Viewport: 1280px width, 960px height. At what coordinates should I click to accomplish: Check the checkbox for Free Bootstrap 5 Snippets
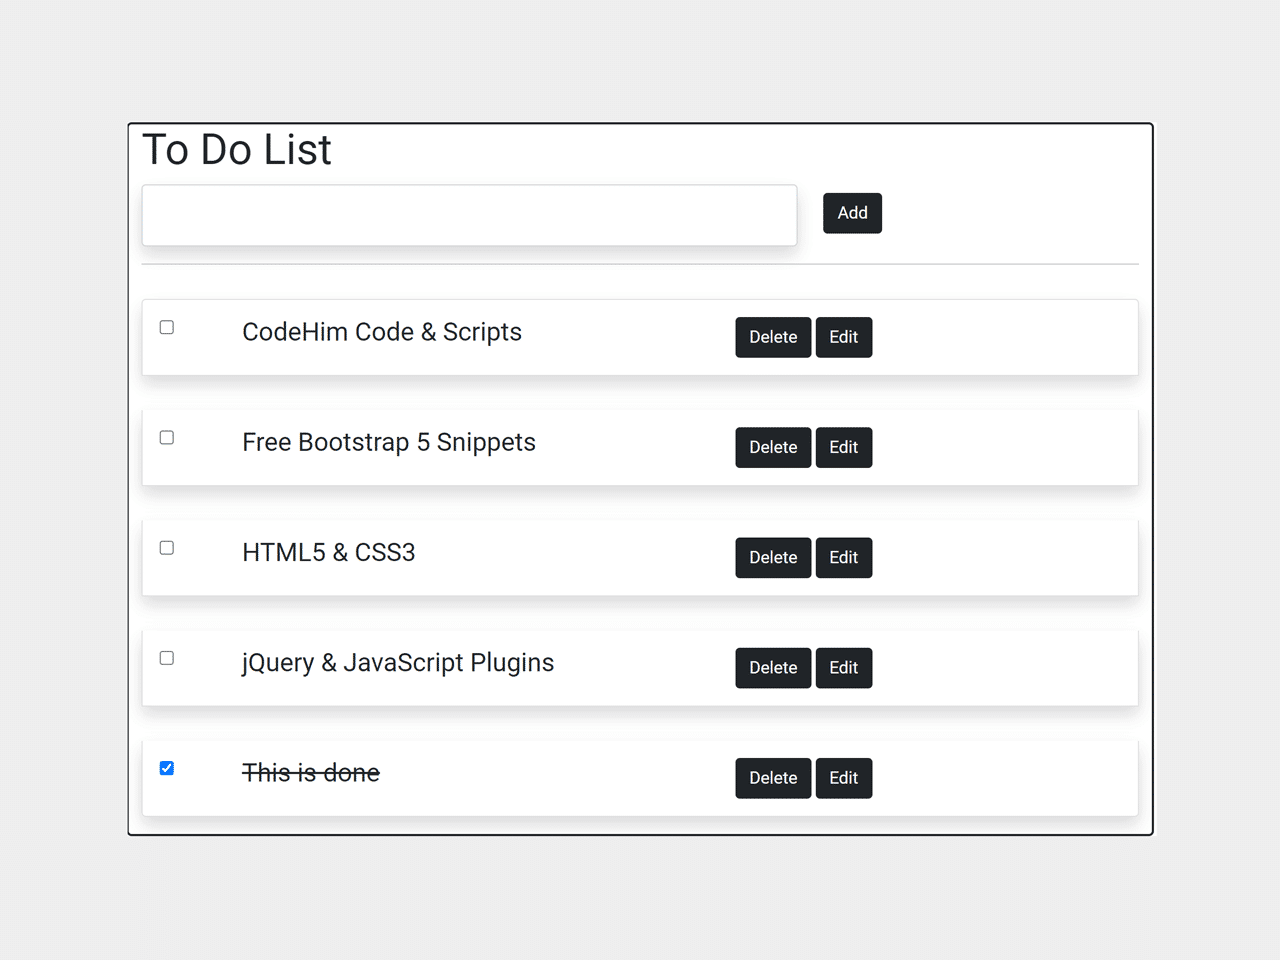click(x=166, y=437)
